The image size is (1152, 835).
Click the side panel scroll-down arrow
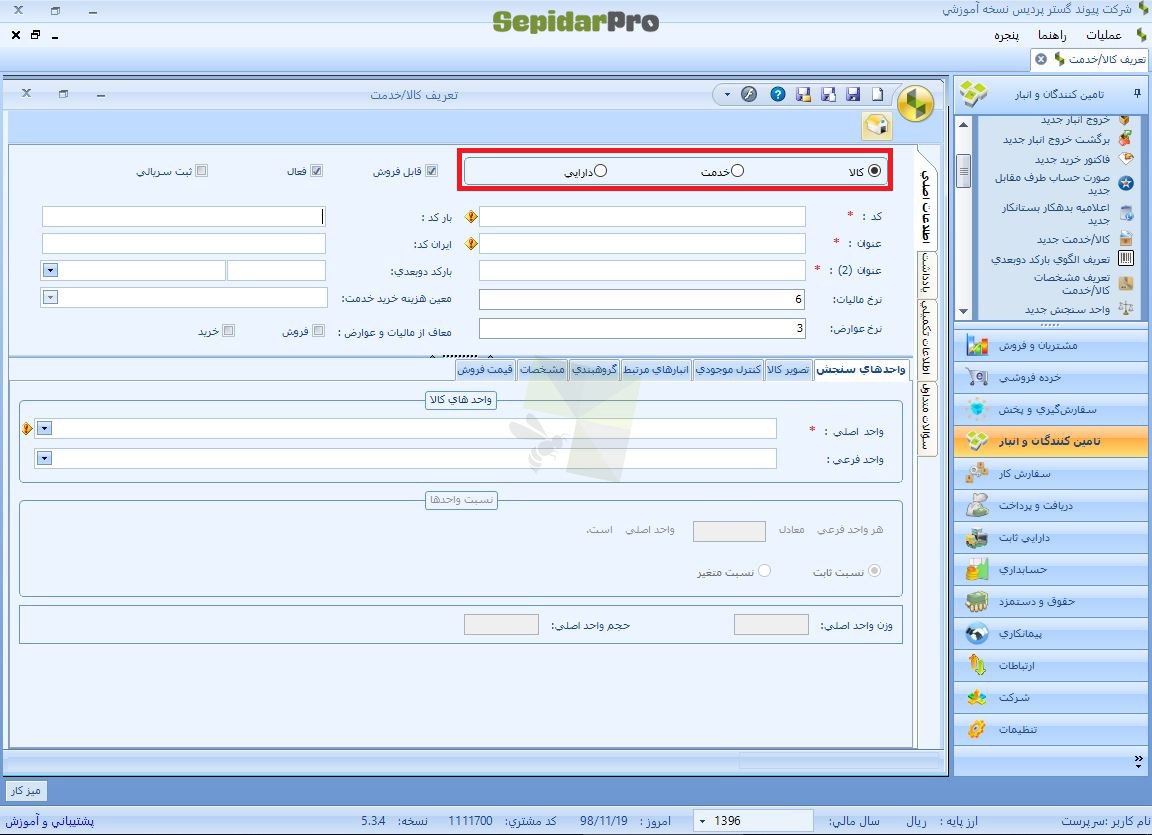(x=964, y=311)
